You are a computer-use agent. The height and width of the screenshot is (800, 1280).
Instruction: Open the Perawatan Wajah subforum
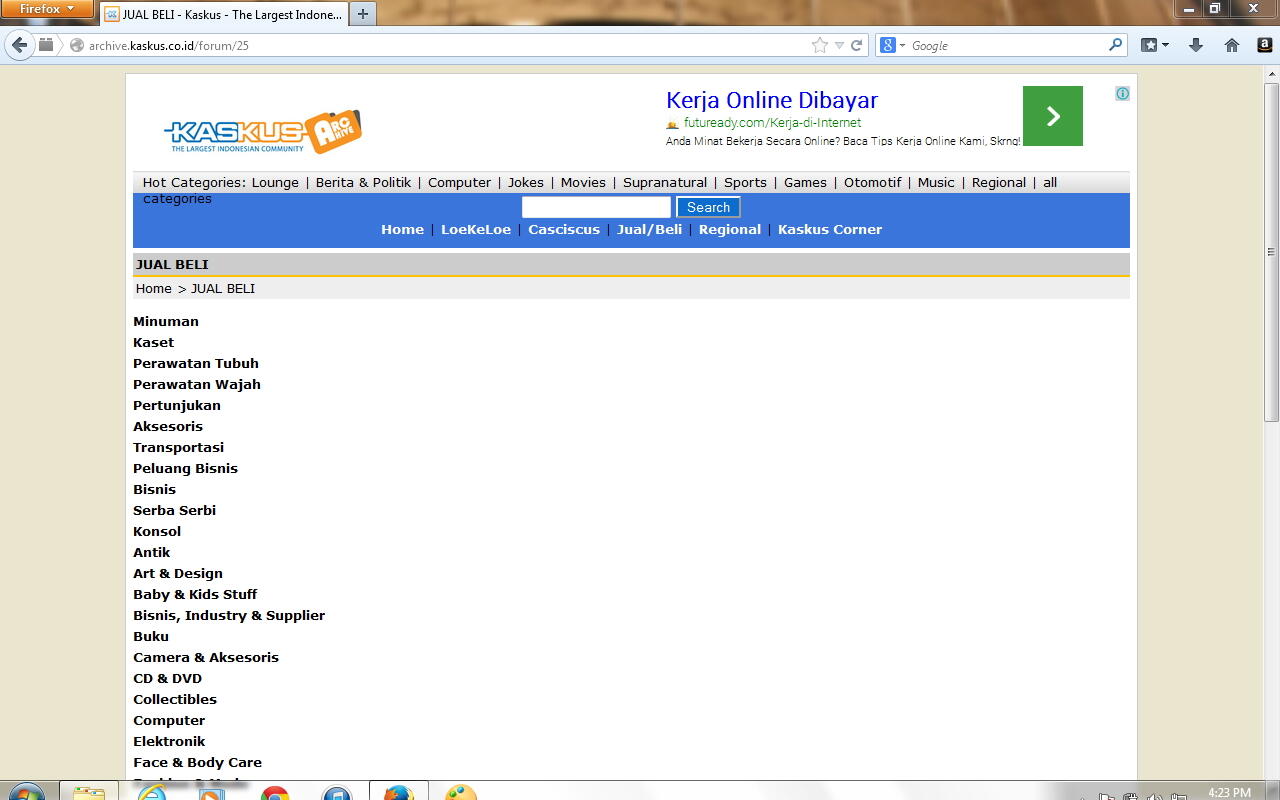pyautogui.click(x=197, y=384)
